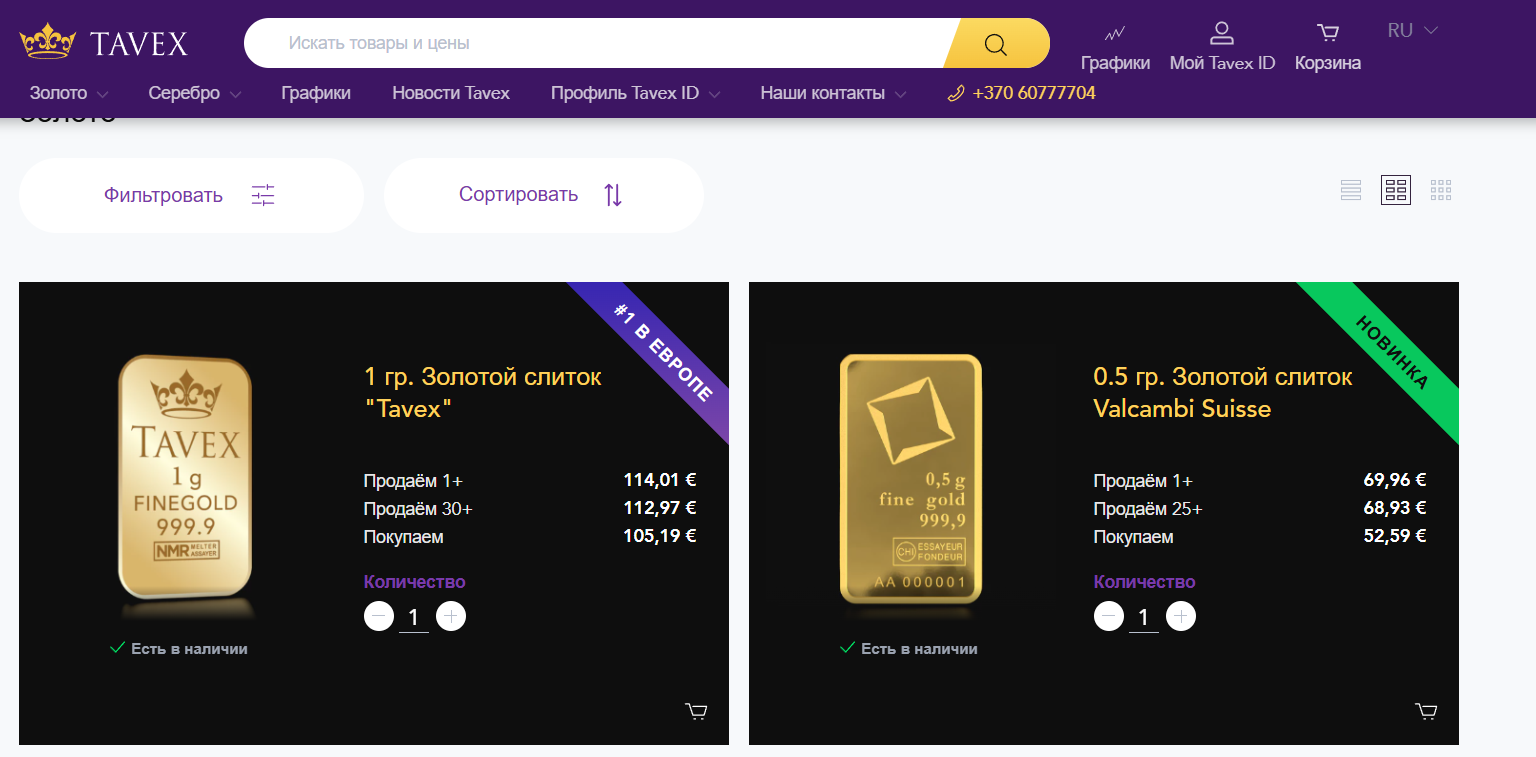Click the Valcambi 0,5 g gold bar image
The image size is (1536, 757).
click(911, 479)
